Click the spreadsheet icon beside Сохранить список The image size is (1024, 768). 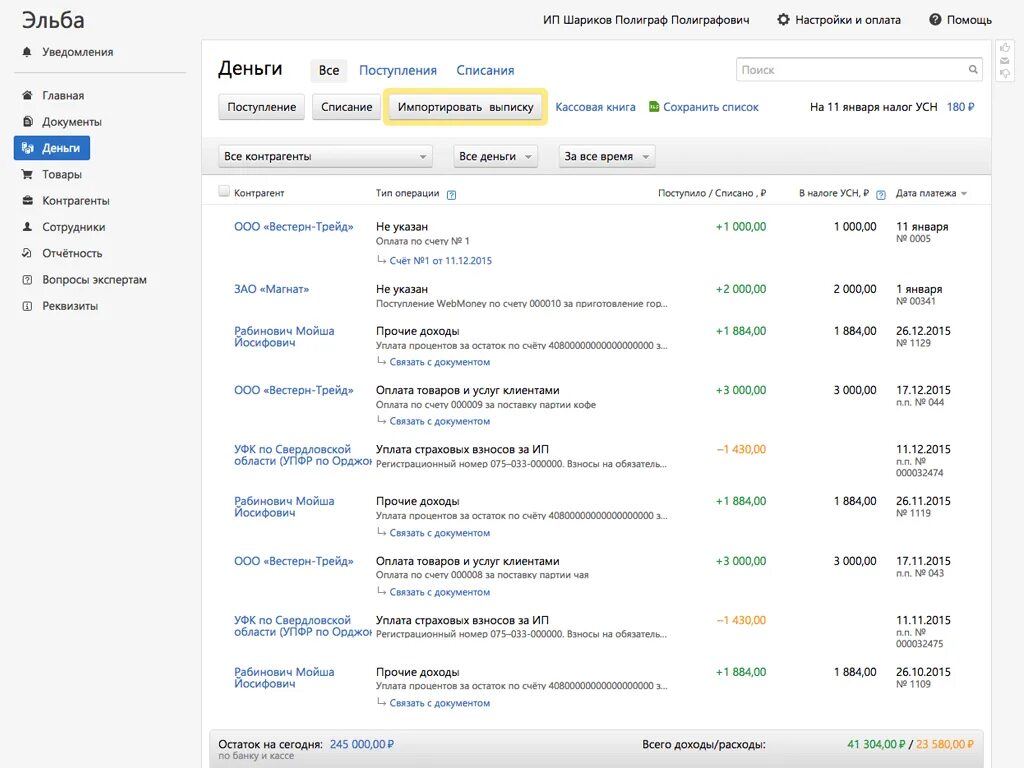tap(654, 107)
